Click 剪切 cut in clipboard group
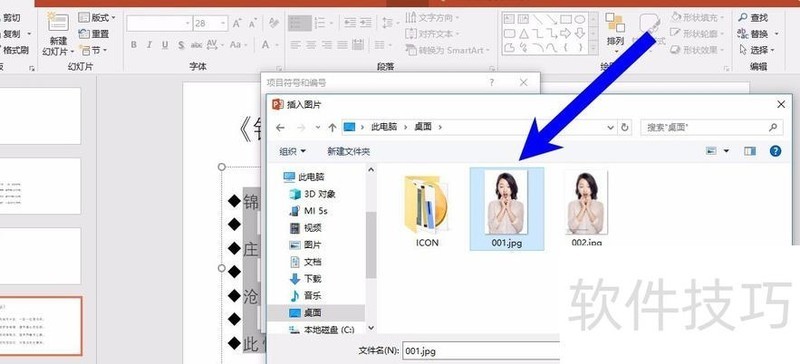 click(x=10, y=18)
